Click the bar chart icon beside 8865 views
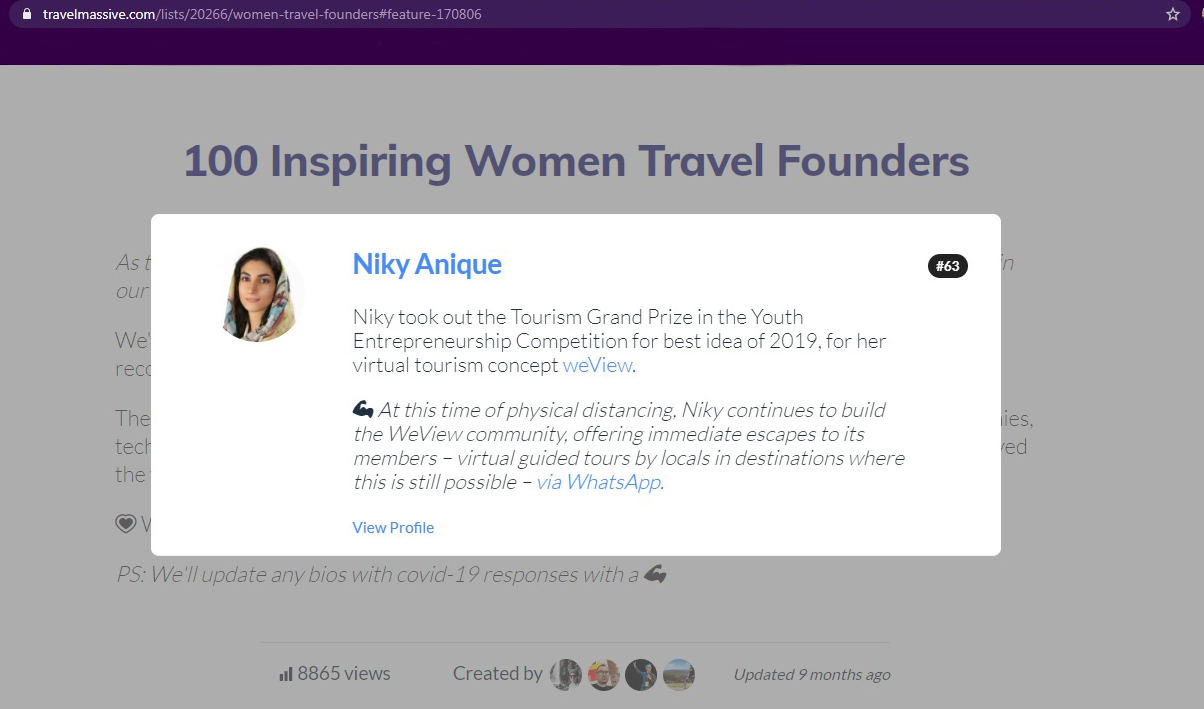 (286, 674)
